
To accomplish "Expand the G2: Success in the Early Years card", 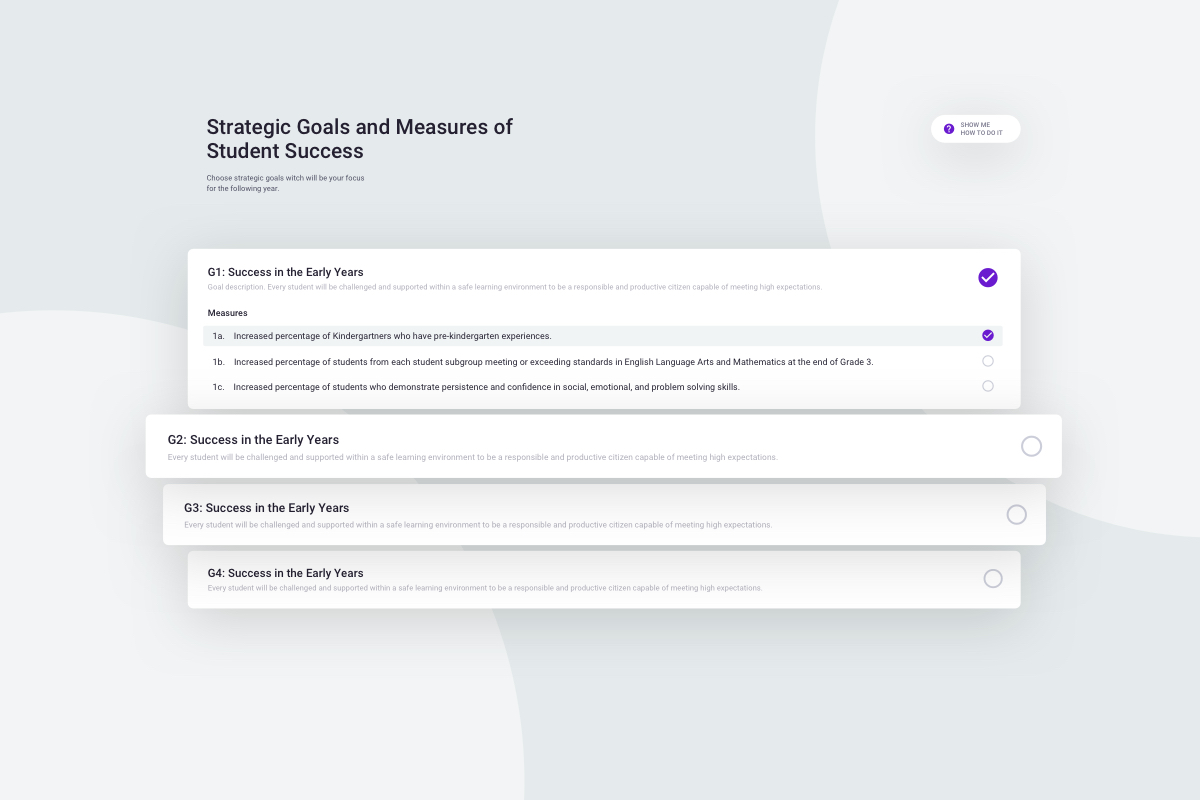I will 253,440.
